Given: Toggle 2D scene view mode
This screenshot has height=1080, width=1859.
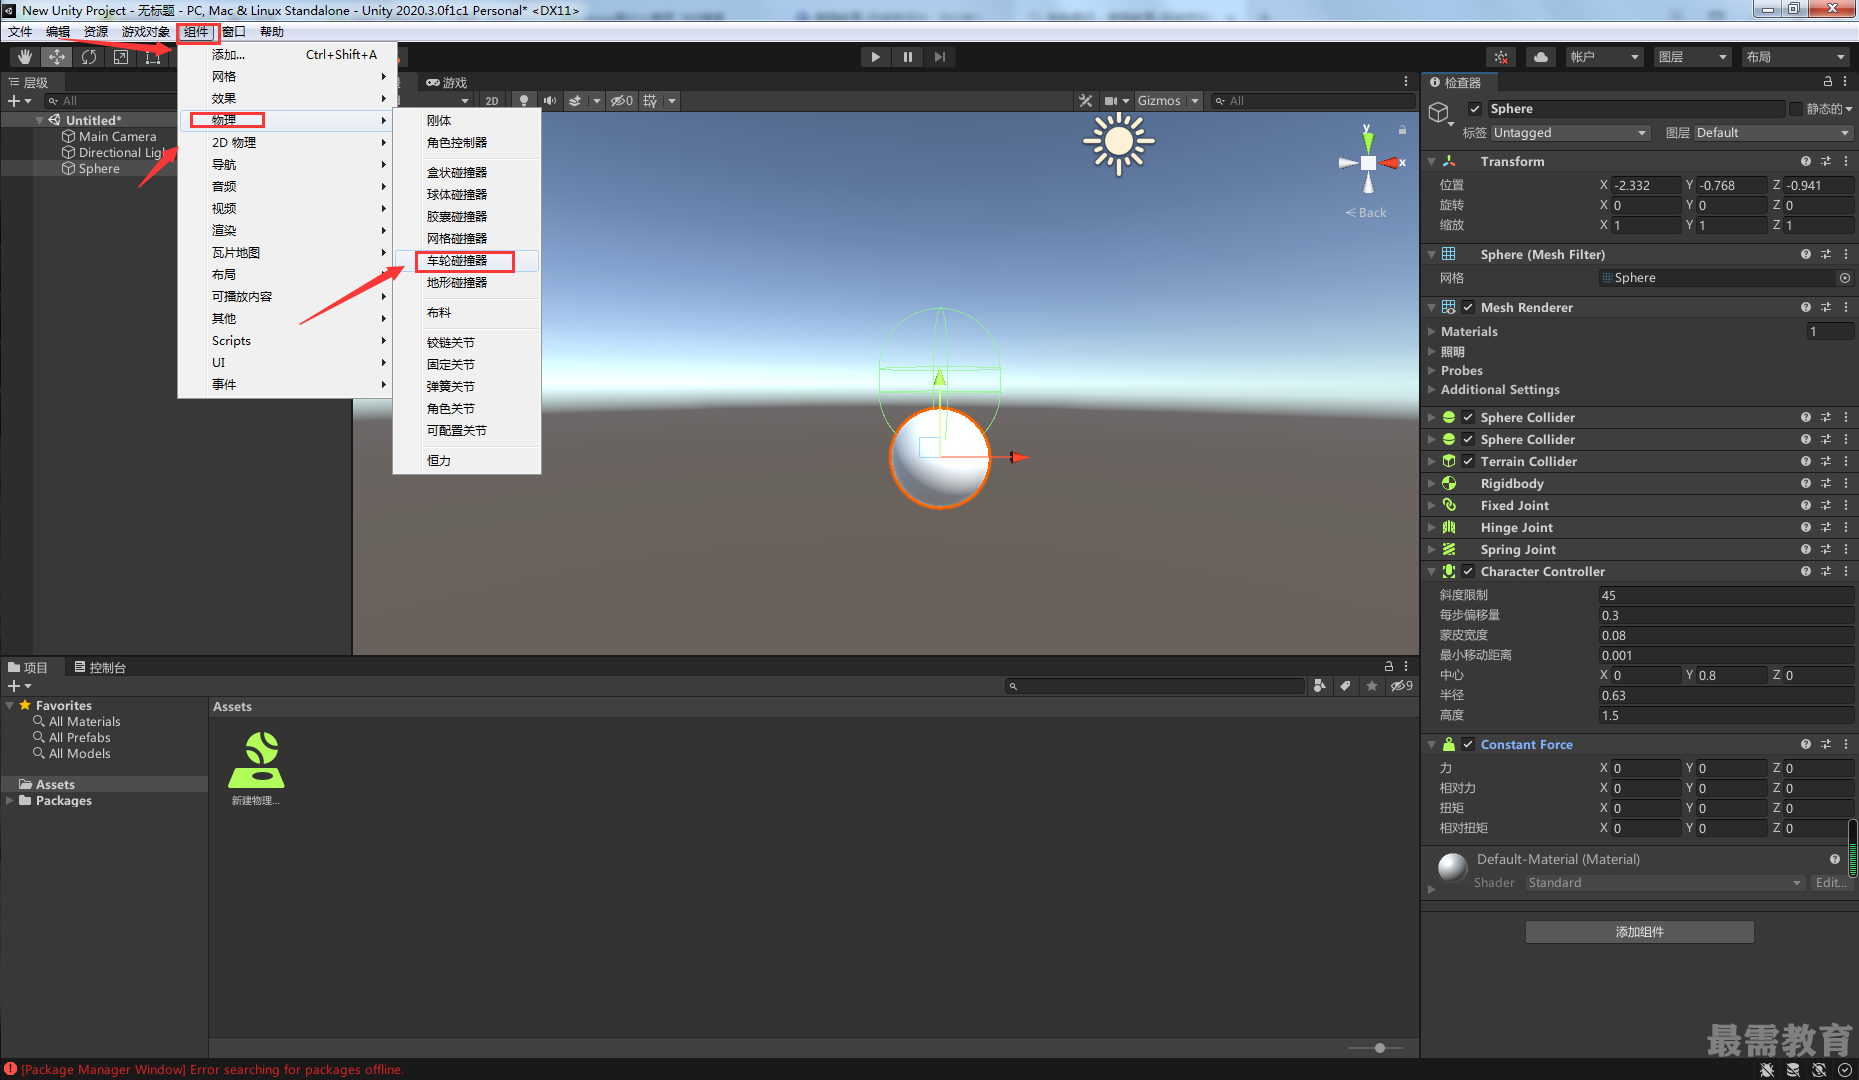Looking at the screenshot, I should [x=492, y=101].
